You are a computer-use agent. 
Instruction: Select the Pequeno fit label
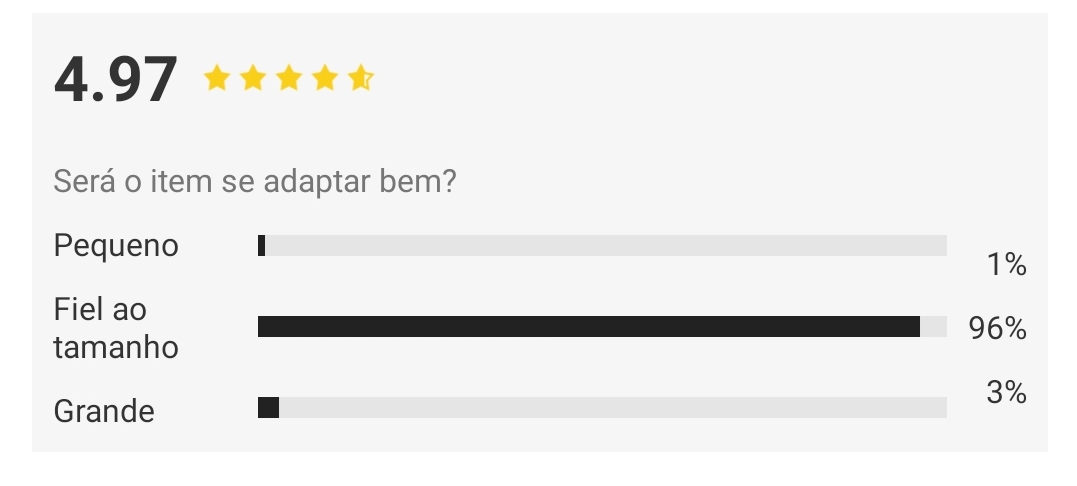(x=116, y=246)
